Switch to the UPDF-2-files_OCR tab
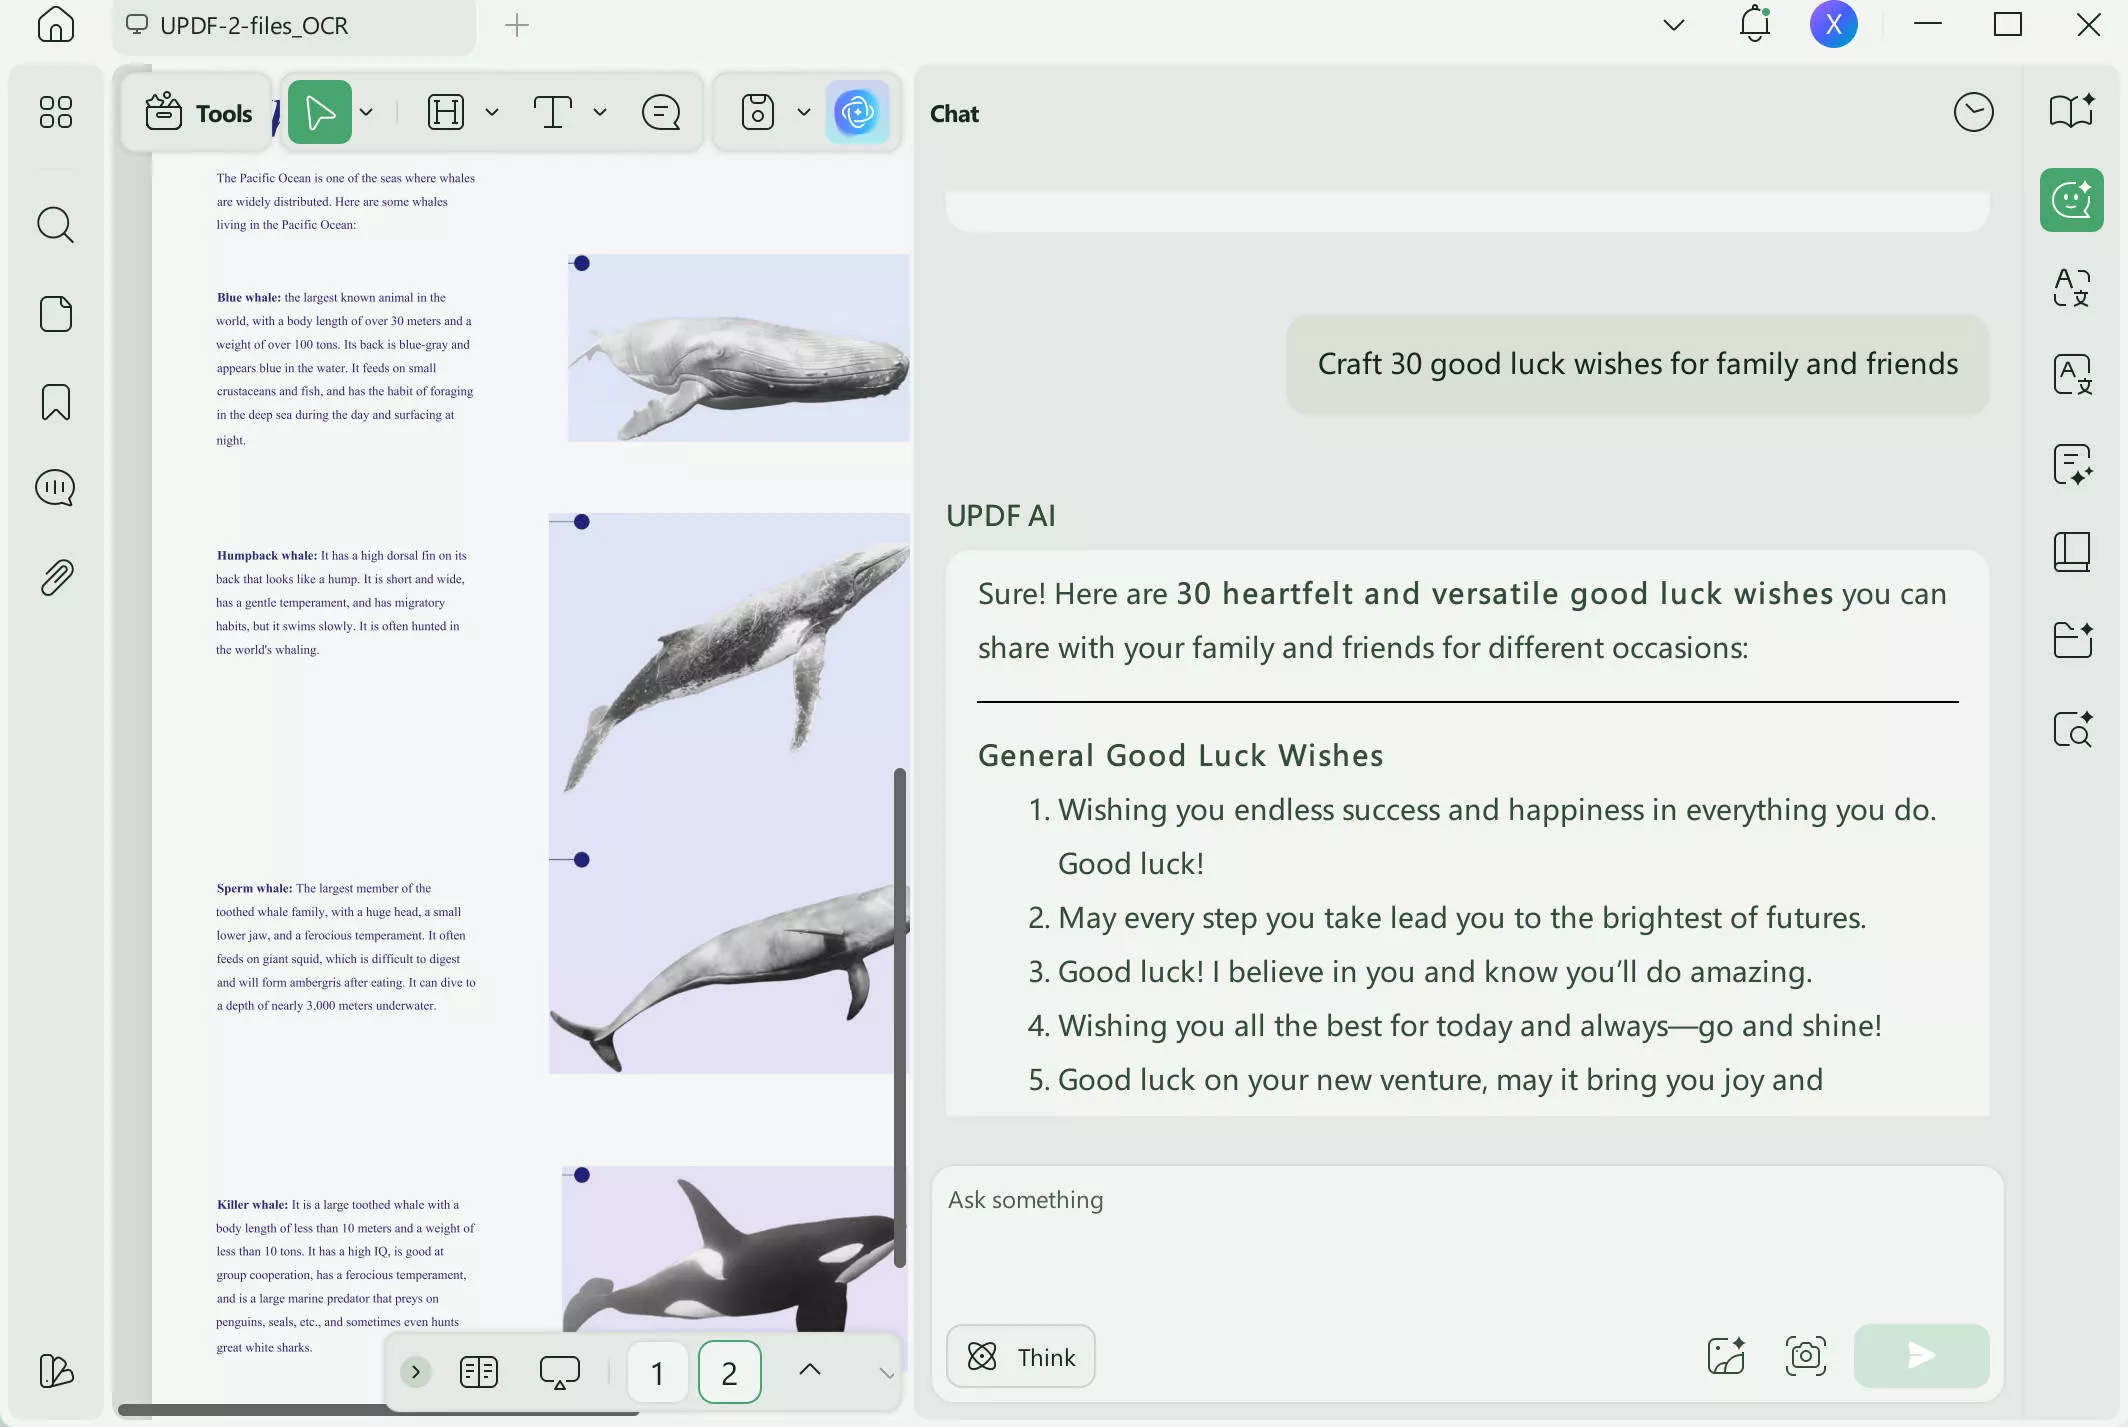This screenshot has width=2128, height=1427. tap(255, 26)
